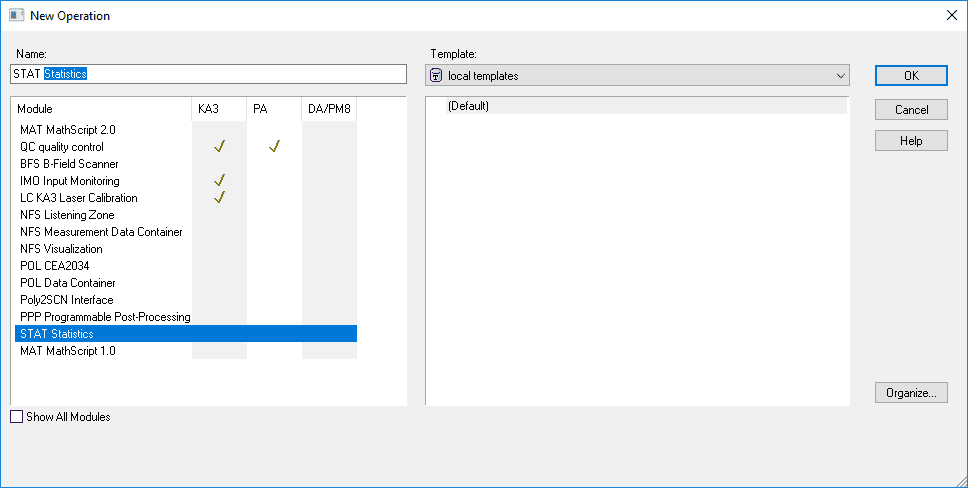This screenshot has height=488, width=968.
Task: Click the Name input field
Action: 209,74
